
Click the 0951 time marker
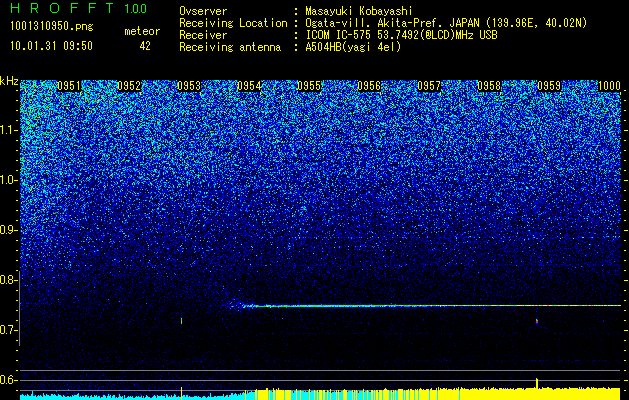69,86
